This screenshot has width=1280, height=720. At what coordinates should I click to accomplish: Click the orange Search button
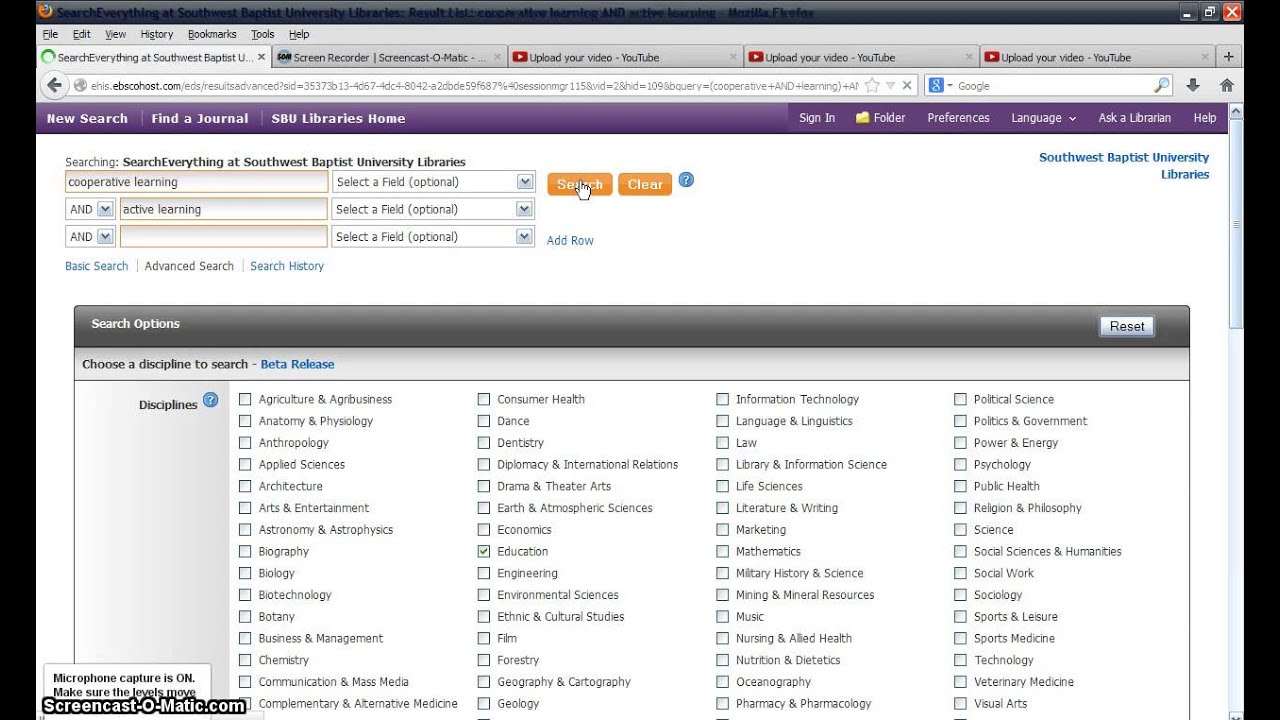(580, 184)
